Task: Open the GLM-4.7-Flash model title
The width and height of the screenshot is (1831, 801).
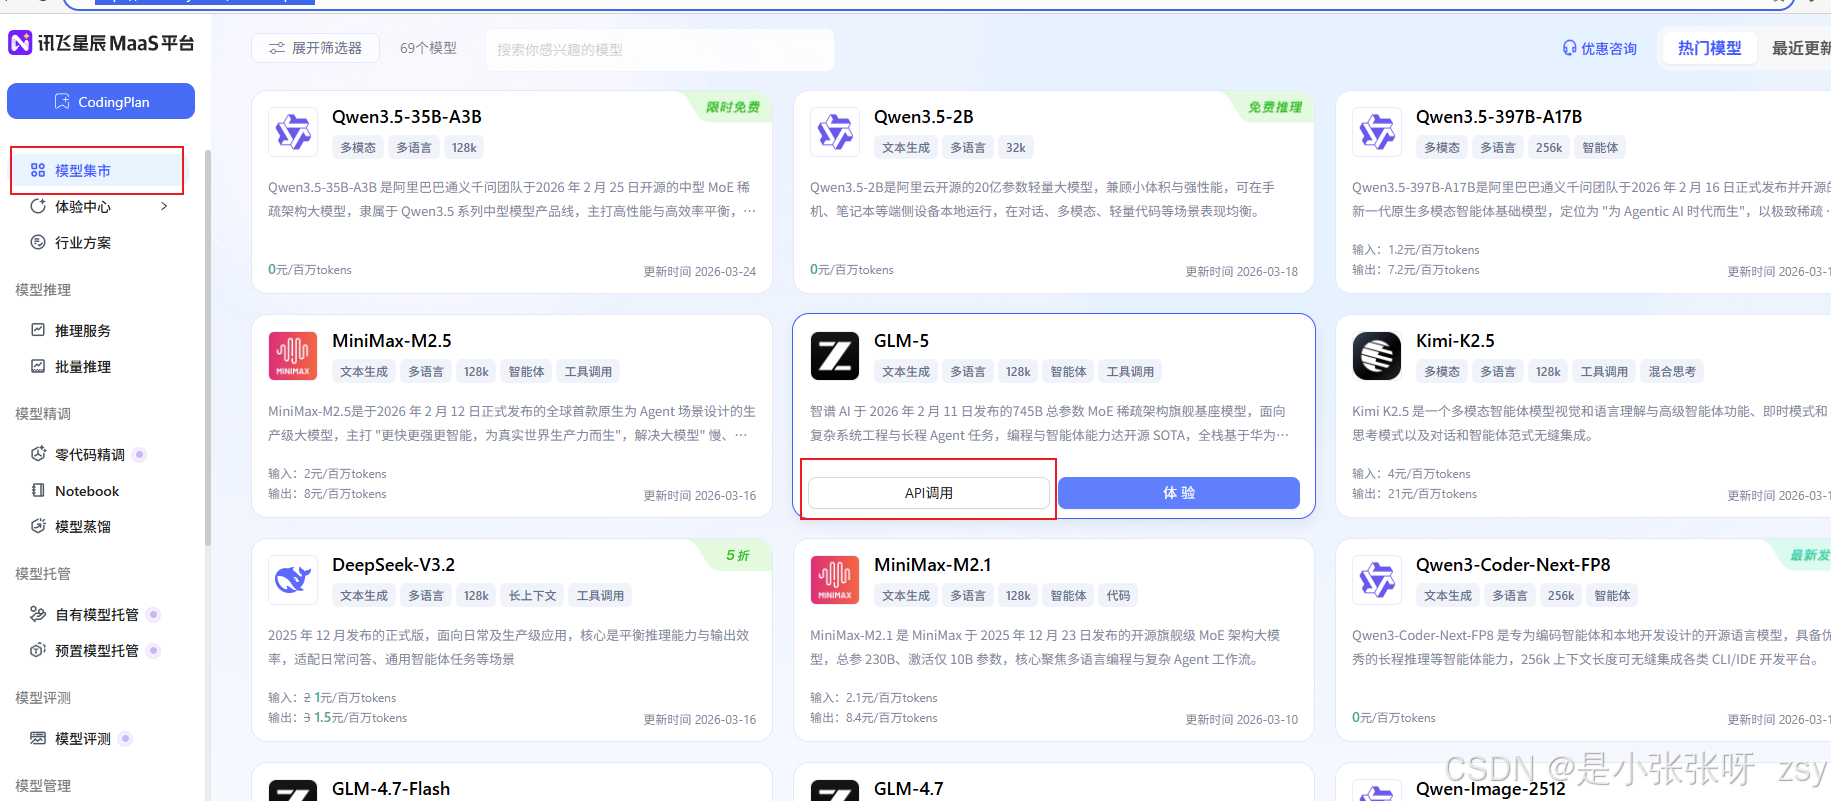Action: coord(391,789)
